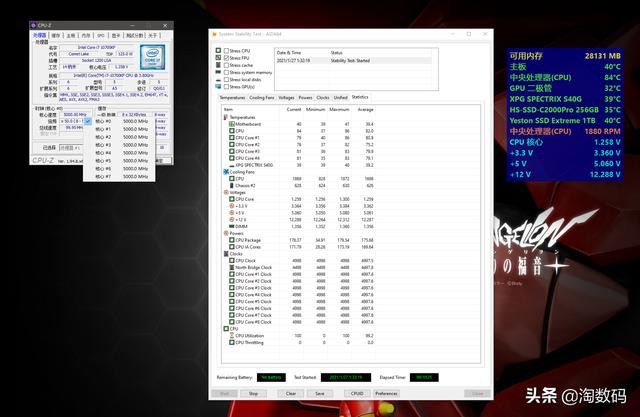Click the Stress GPU(s) monitor icon

(x=218, y=87)
